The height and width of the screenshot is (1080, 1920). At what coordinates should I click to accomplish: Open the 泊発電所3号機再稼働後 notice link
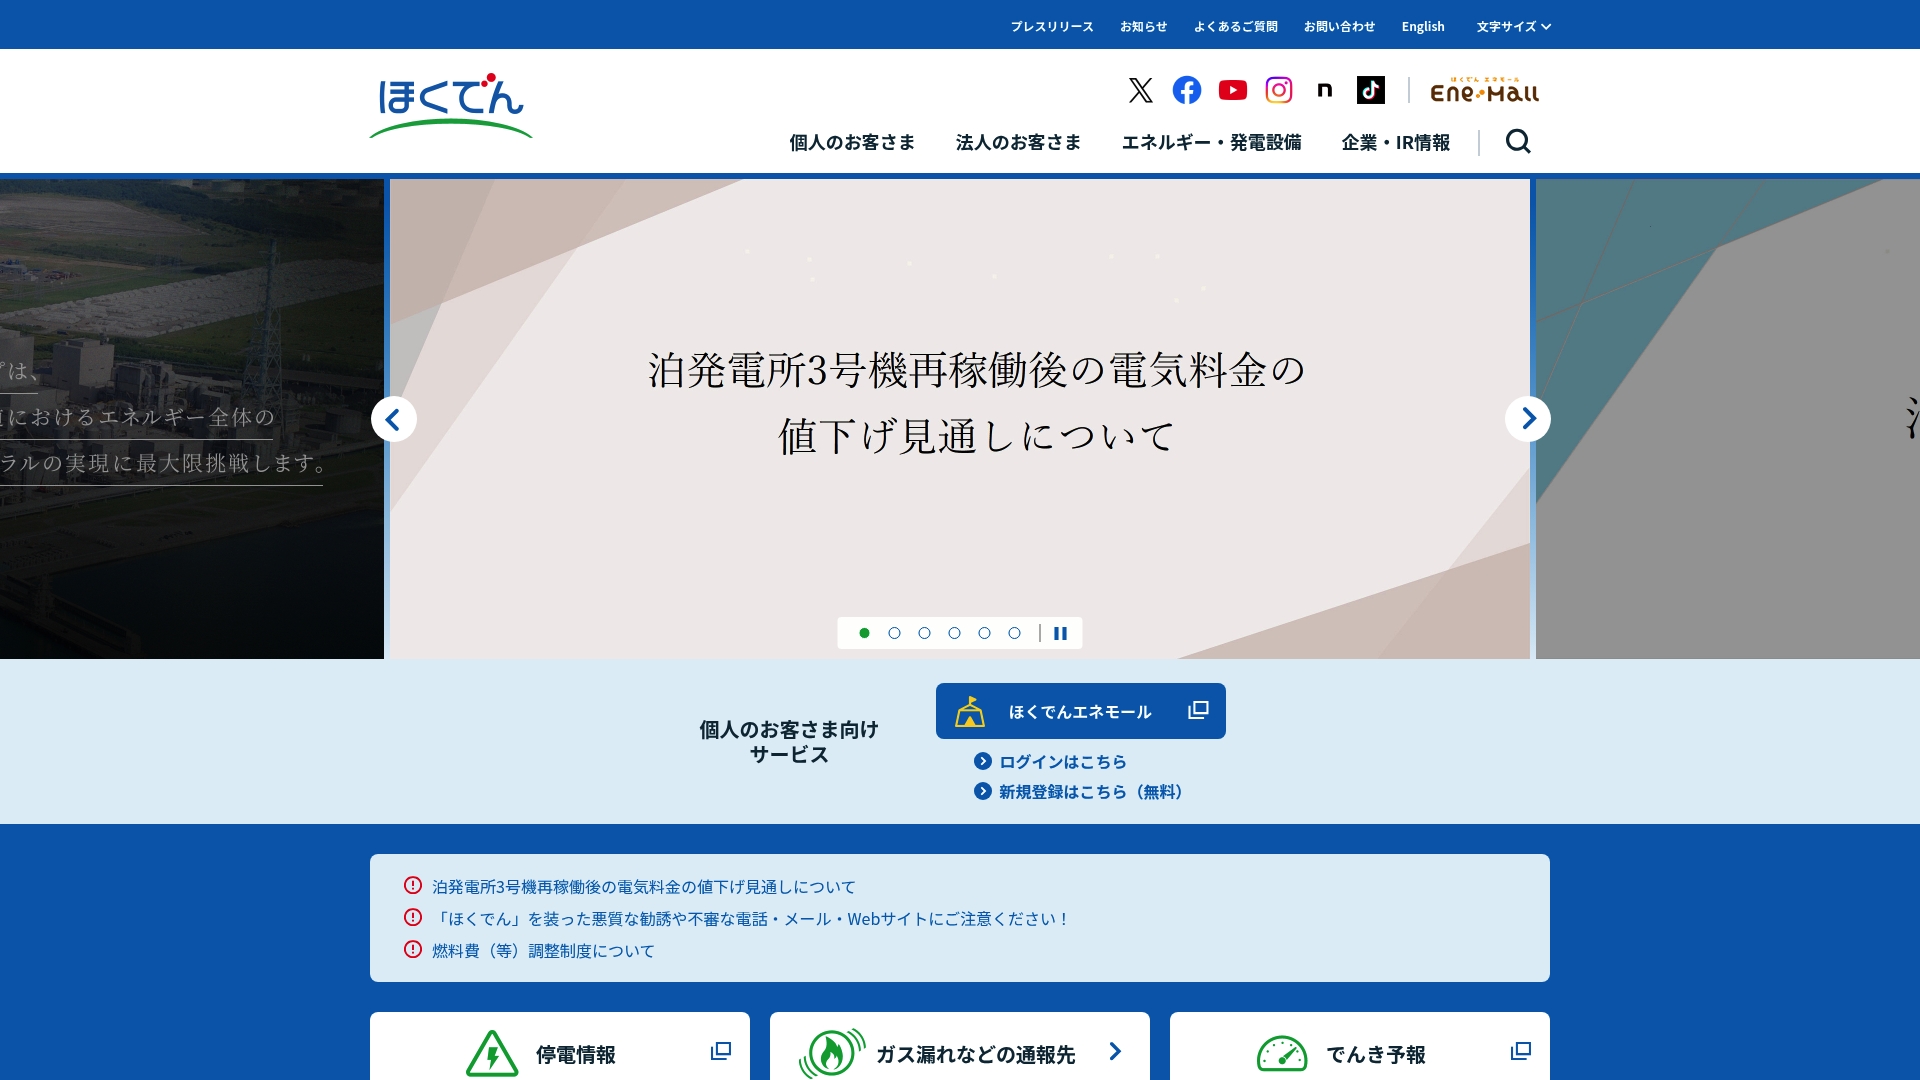coord(643,887)
